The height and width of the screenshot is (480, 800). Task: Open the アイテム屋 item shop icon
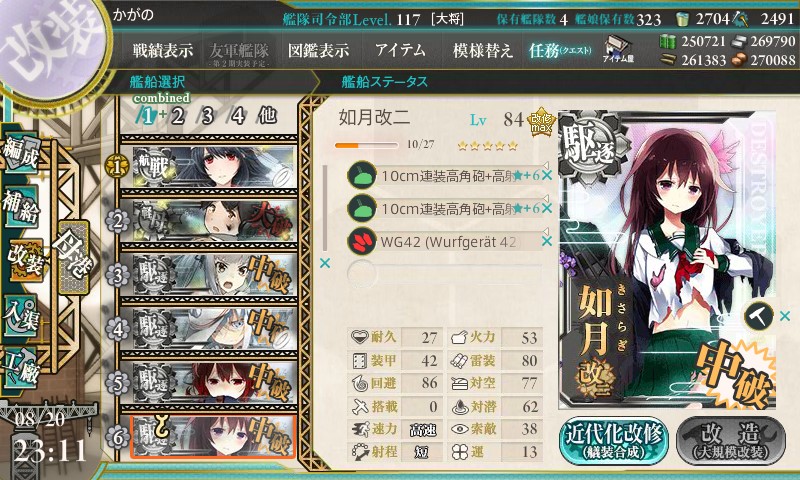point(618,49)
